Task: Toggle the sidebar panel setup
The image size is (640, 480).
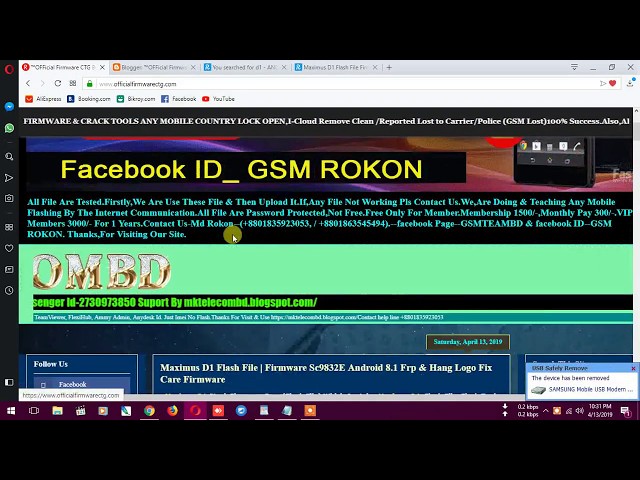Action: click(x=9, y=382)
